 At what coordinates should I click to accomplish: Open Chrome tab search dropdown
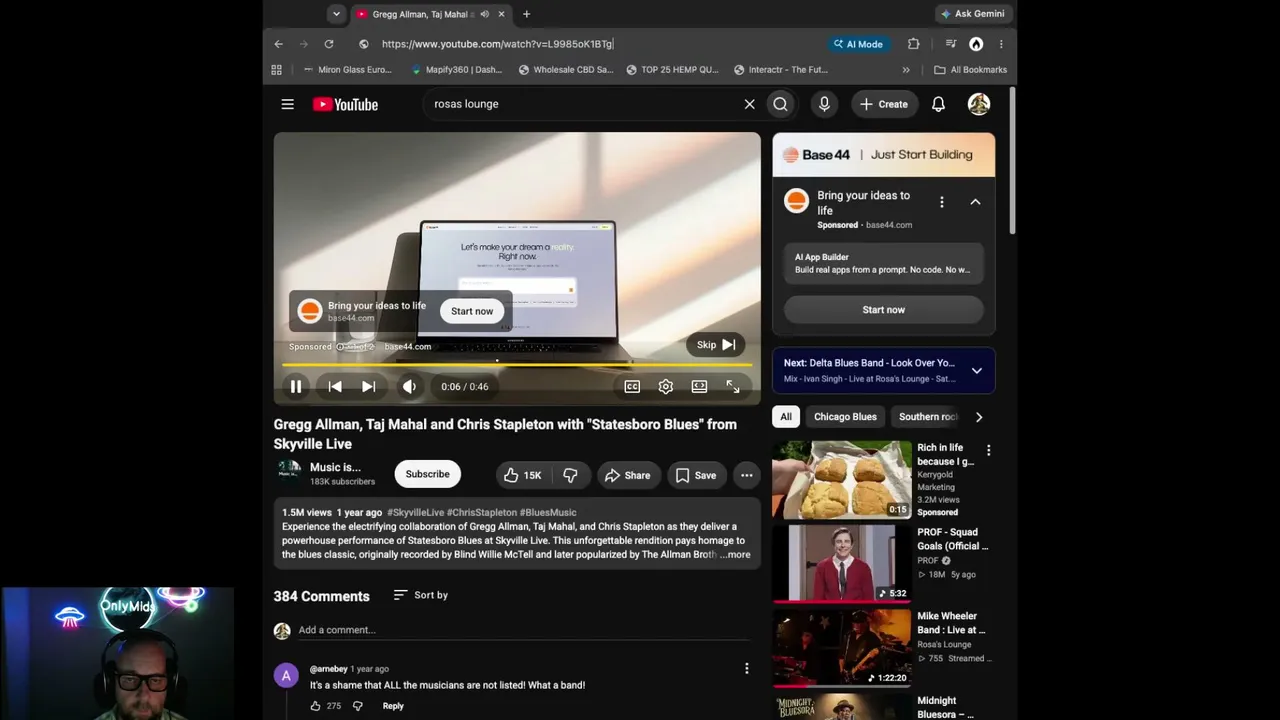(336, 14)
